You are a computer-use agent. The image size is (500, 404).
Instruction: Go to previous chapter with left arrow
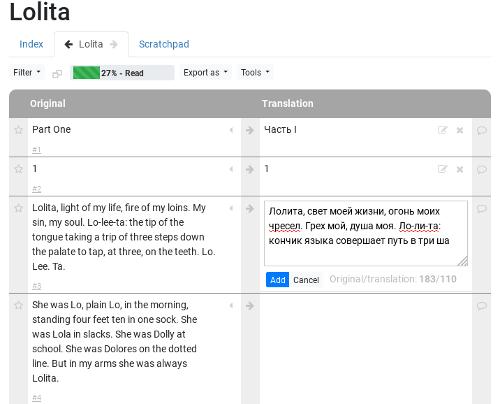69,44
